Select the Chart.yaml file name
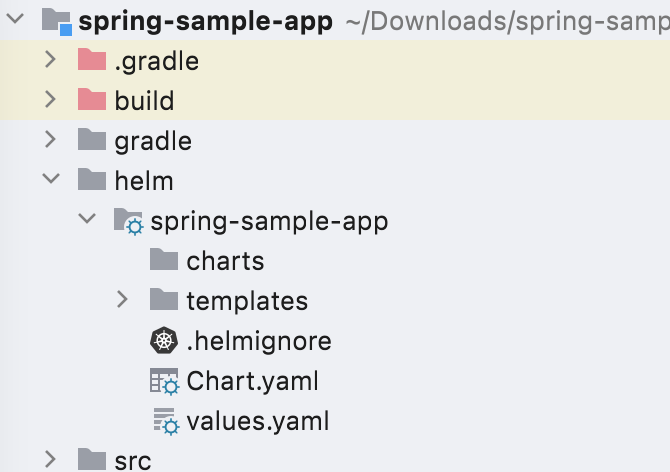The height and width of the screenshot is (472, 670). [x=252, y=381]
